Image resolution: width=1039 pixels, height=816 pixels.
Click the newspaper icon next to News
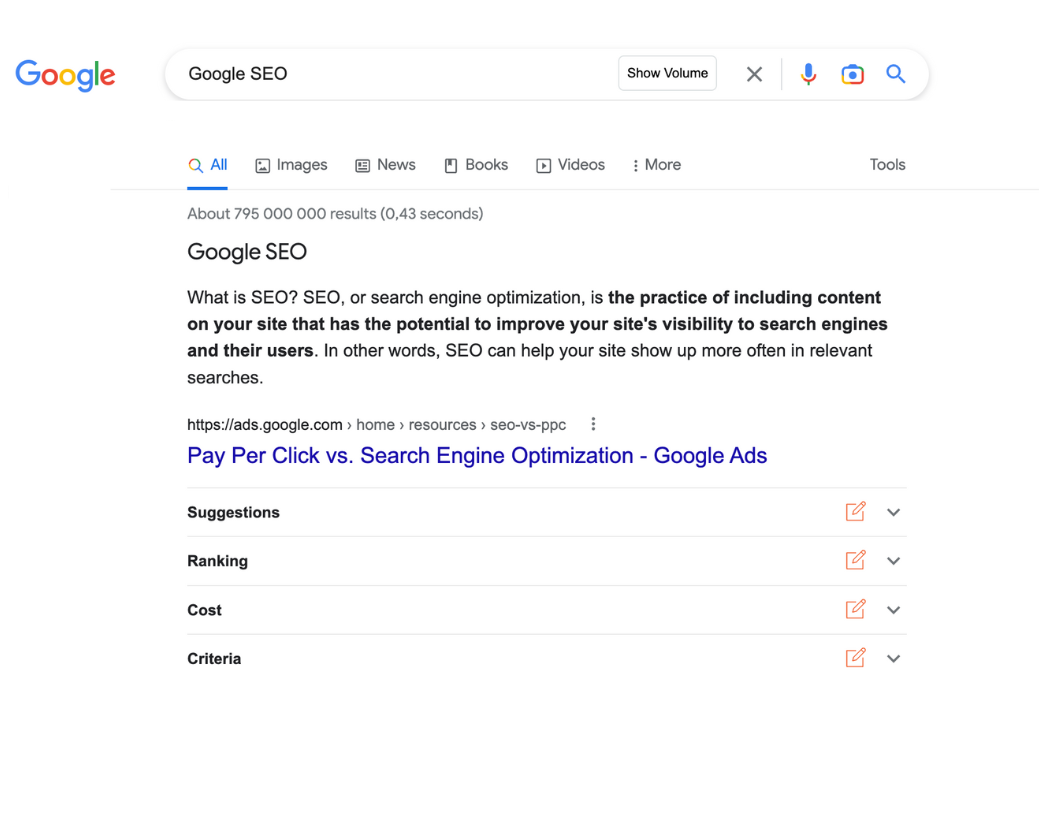[362, 166]
